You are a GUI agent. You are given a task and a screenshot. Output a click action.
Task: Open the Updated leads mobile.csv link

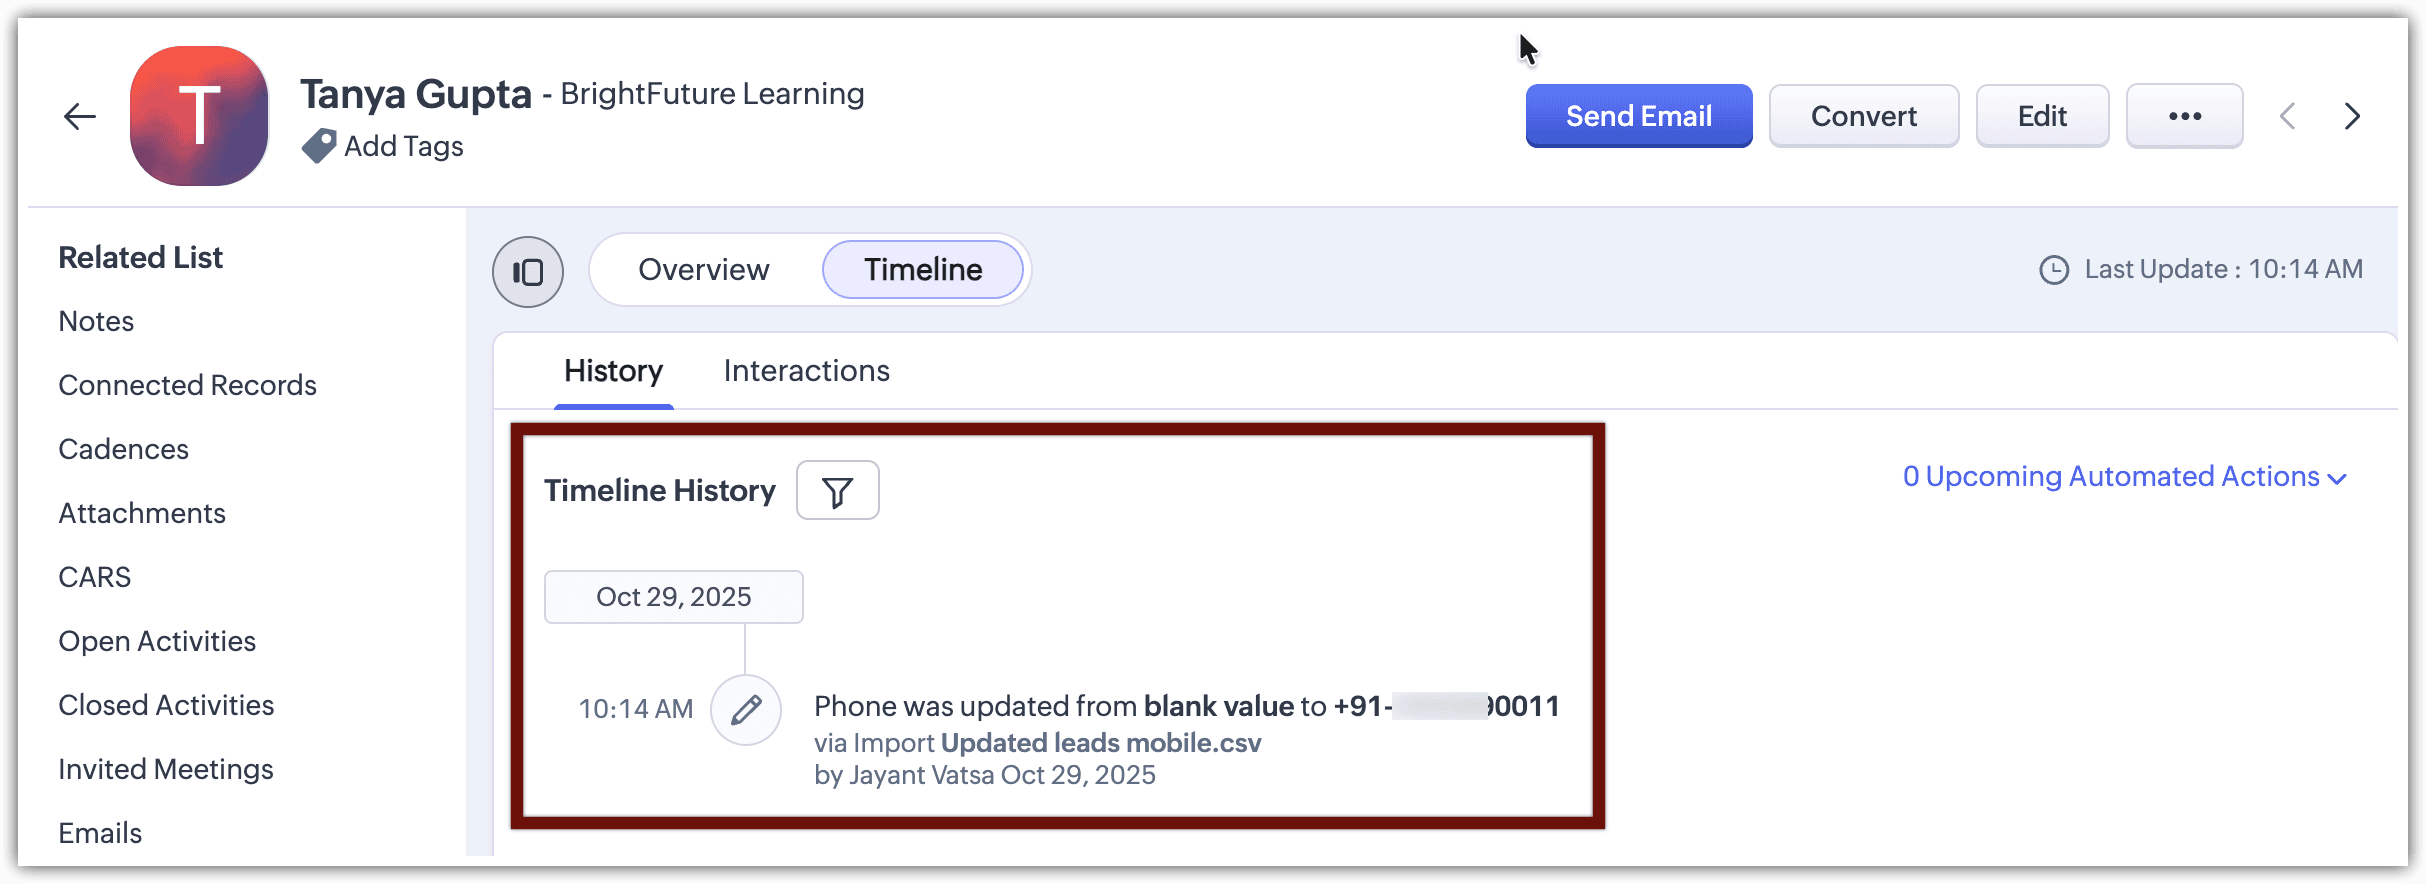[x=1101, y=743]
